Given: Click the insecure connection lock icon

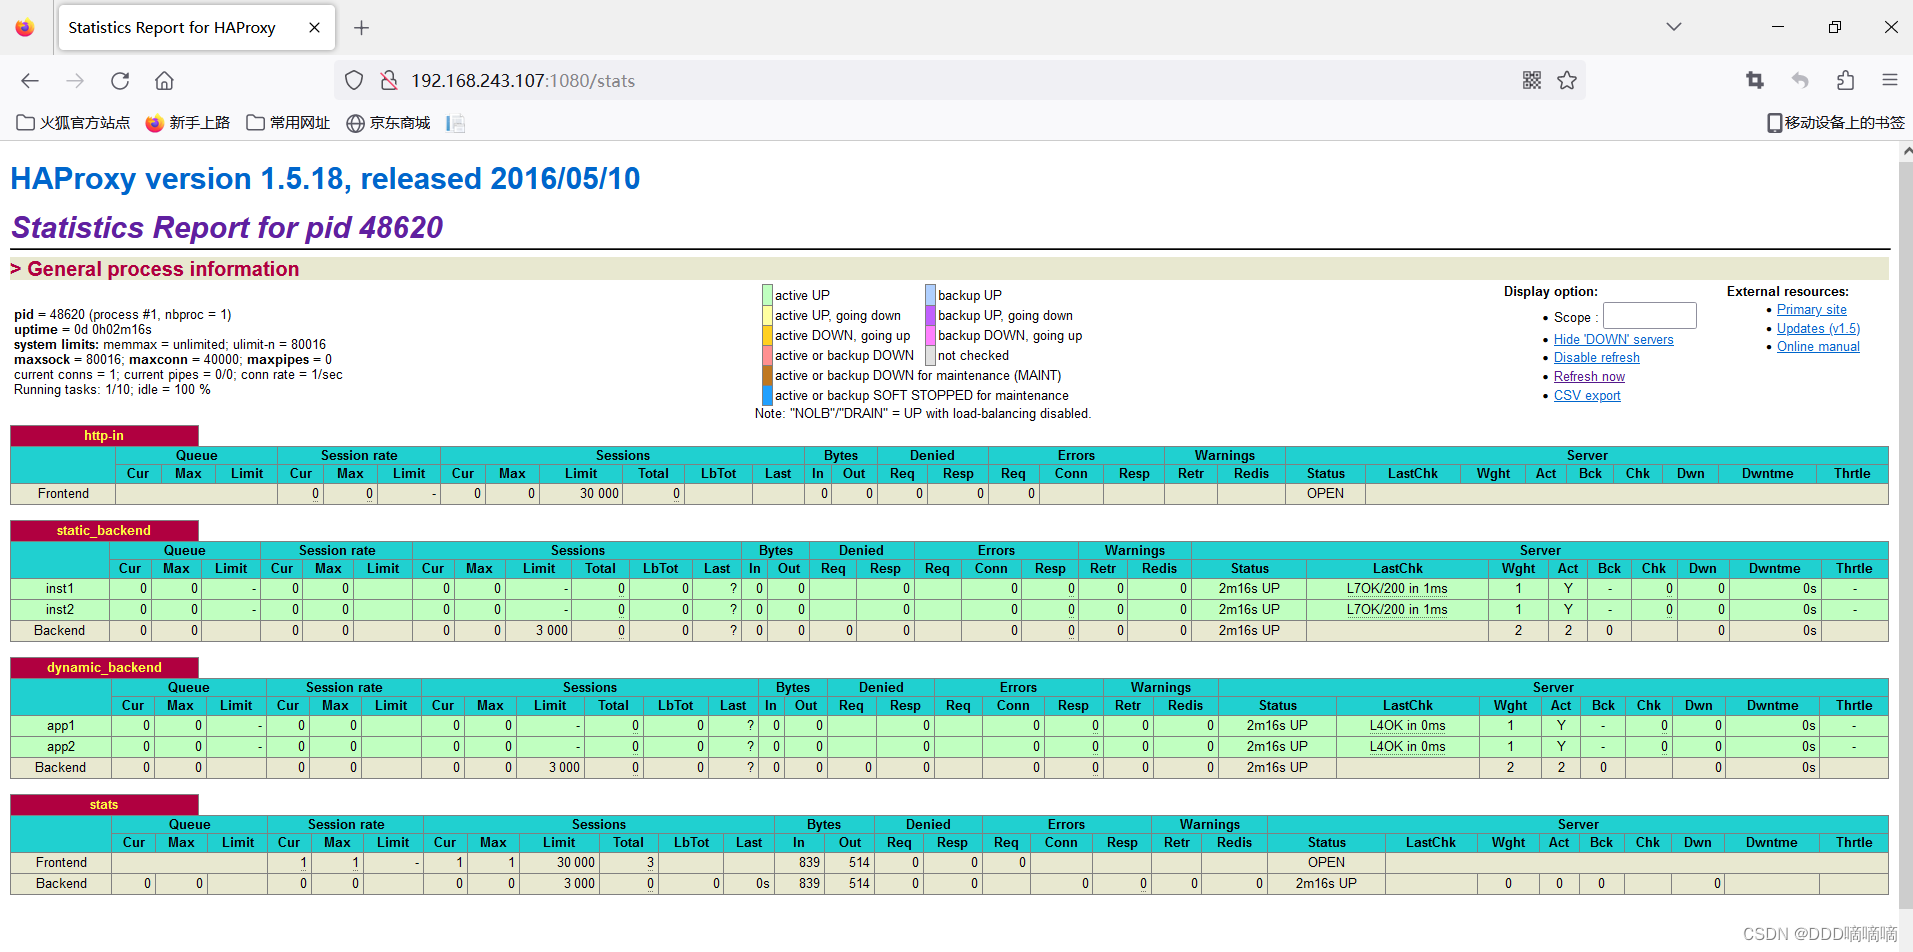Looking at the screenshot, I should click(389, 81).
